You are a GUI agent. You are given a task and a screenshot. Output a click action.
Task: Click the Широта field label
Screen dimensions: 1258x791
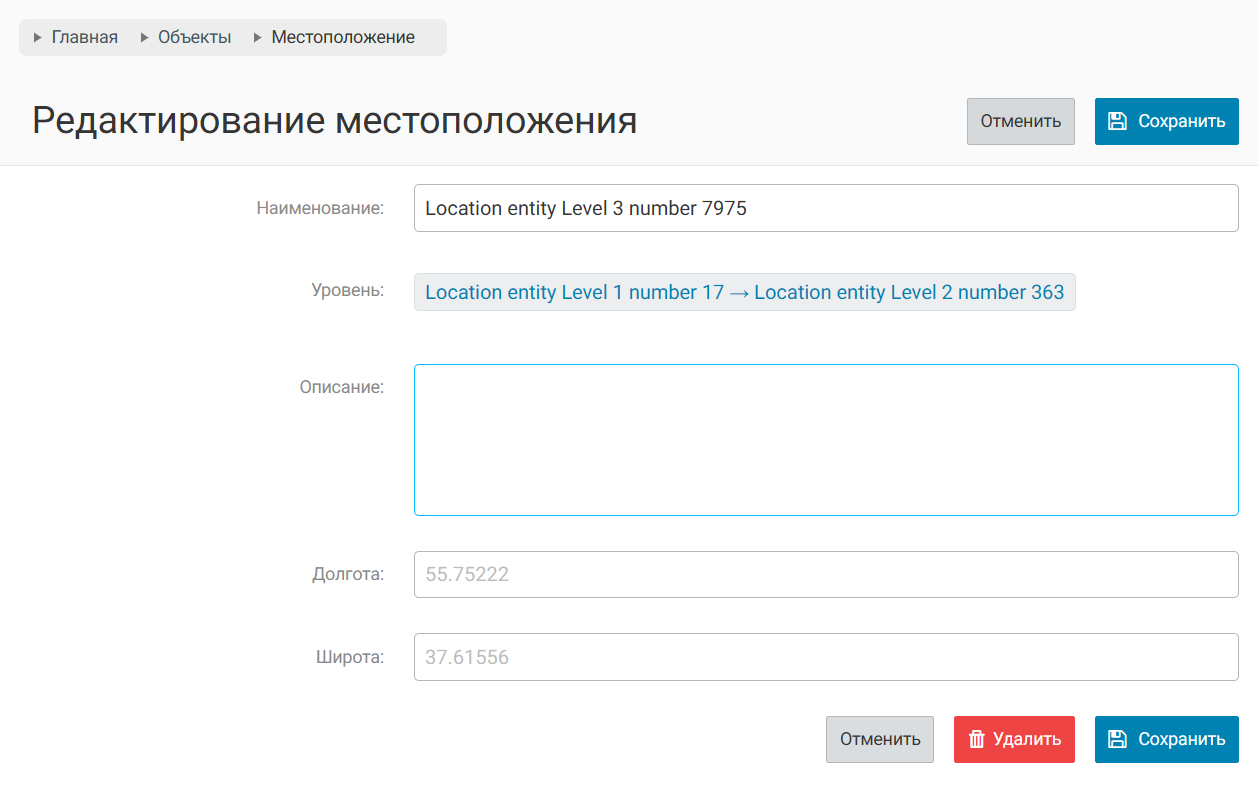coord(349,657)
